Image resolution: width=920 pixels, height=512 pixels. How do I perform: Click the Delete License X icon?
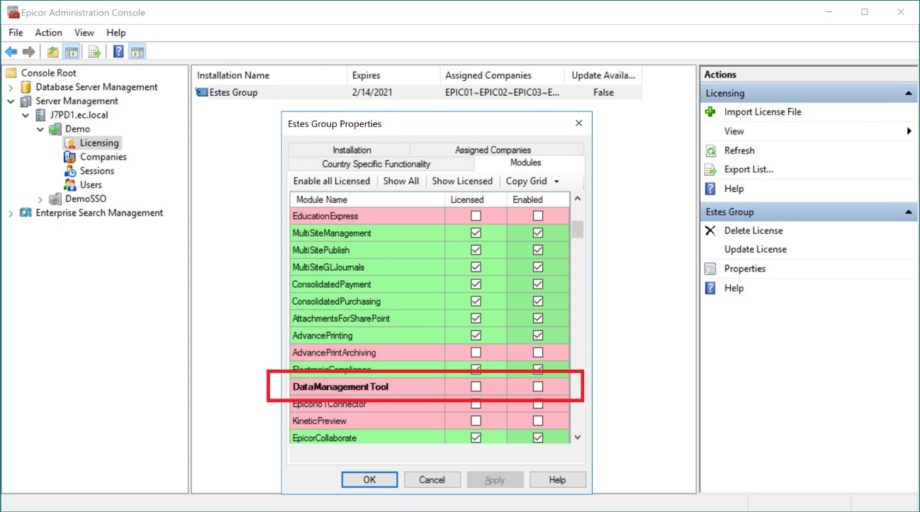tap(711, 230)
